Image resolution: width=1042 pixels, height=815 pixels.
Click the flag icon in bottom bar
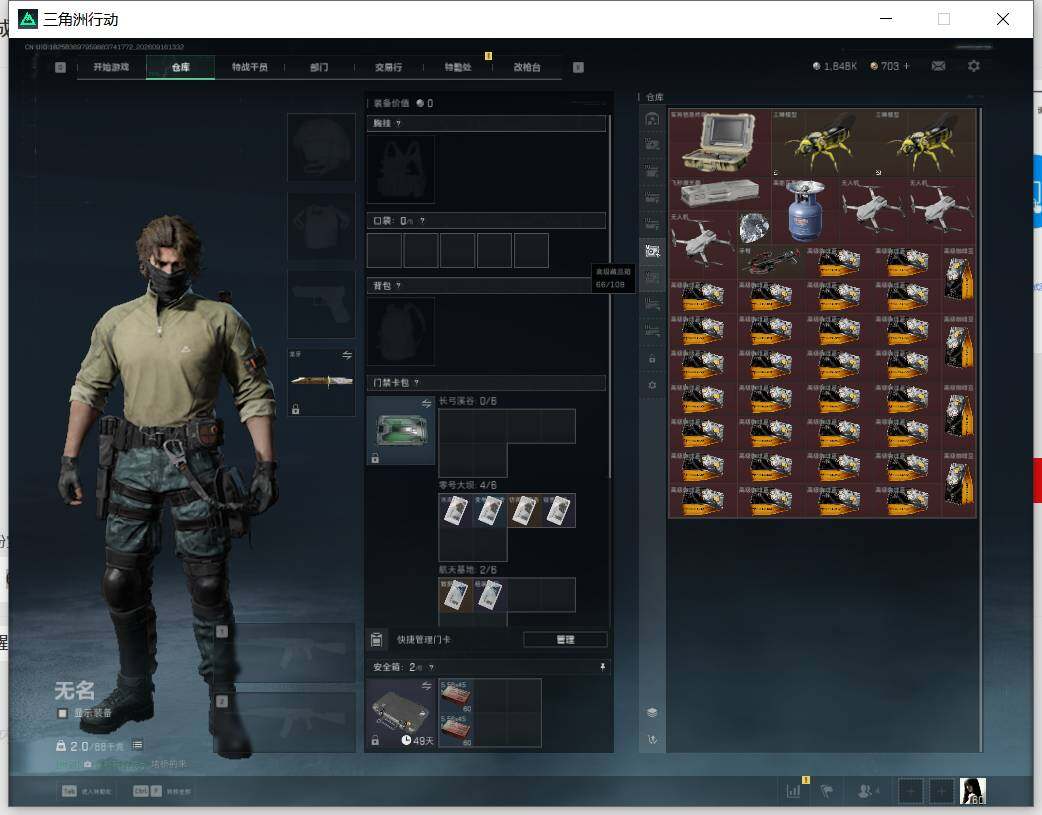click(x=827, y=791)
